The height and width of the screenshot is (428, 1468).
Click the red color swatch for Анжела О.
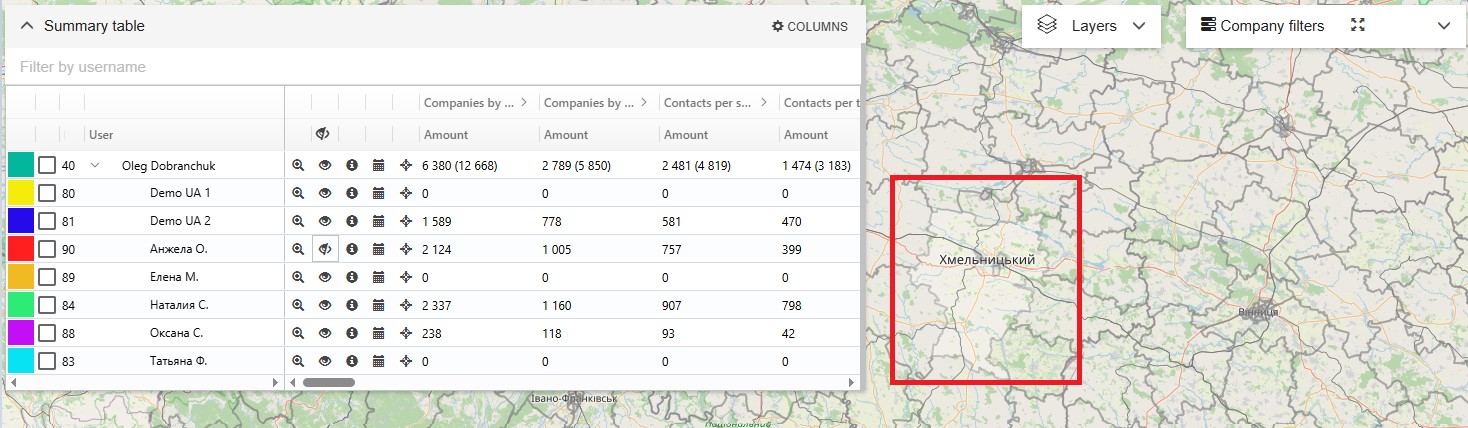tap(21, 249)
